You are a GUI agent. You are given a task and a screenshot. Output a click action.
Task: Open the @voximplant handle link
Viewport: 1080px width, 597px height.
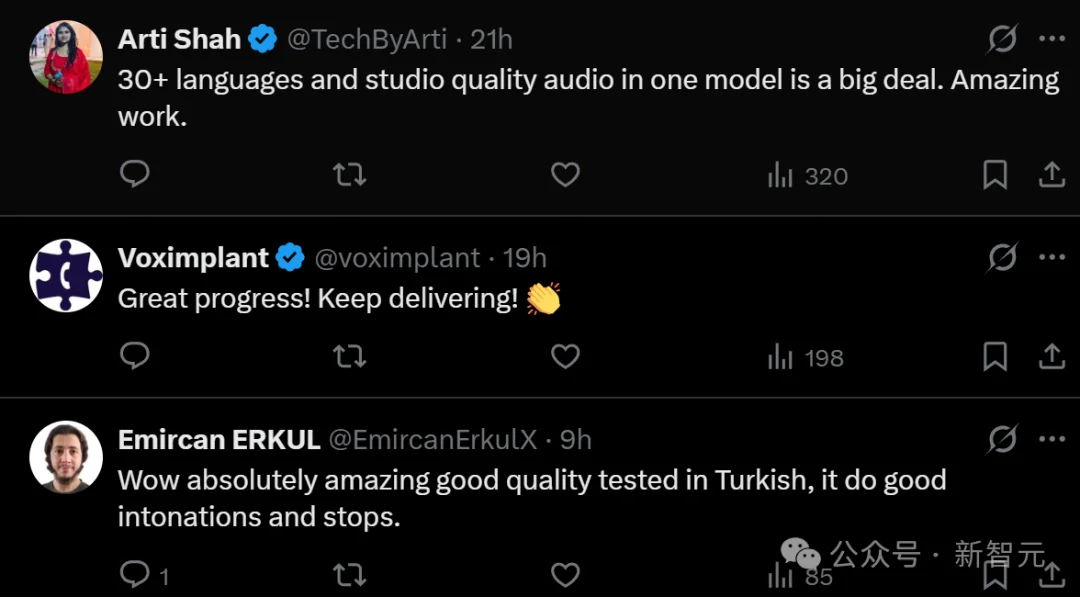click(397, 258)
